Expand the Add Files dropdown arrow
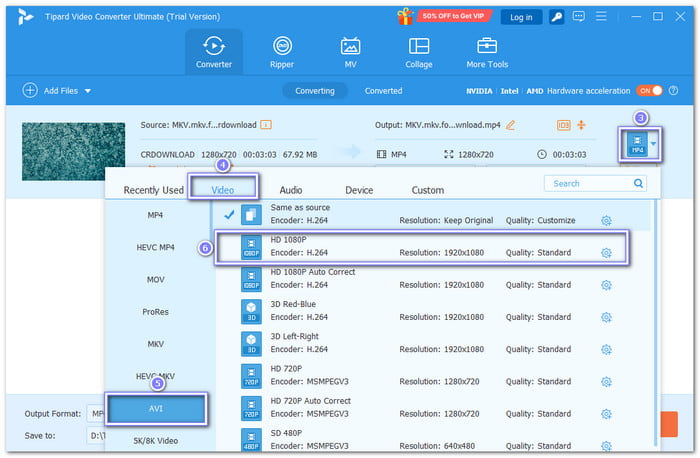 [88, 91]
